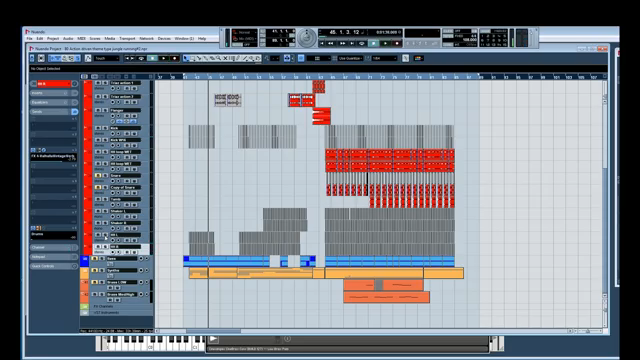Click Play in the floating transport panel
Viewport: 640px width, 360px height.
coord(385,43)
